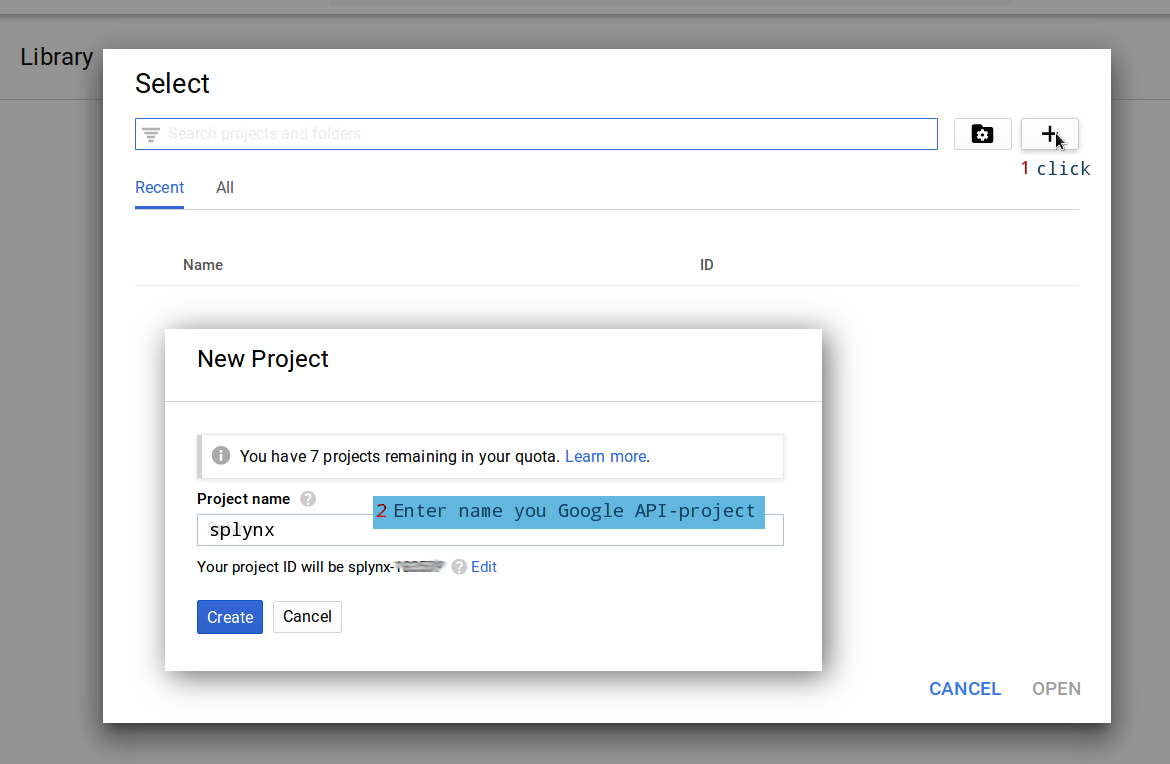
Task: Click the ID column header
Action: [x=706, y=265]
